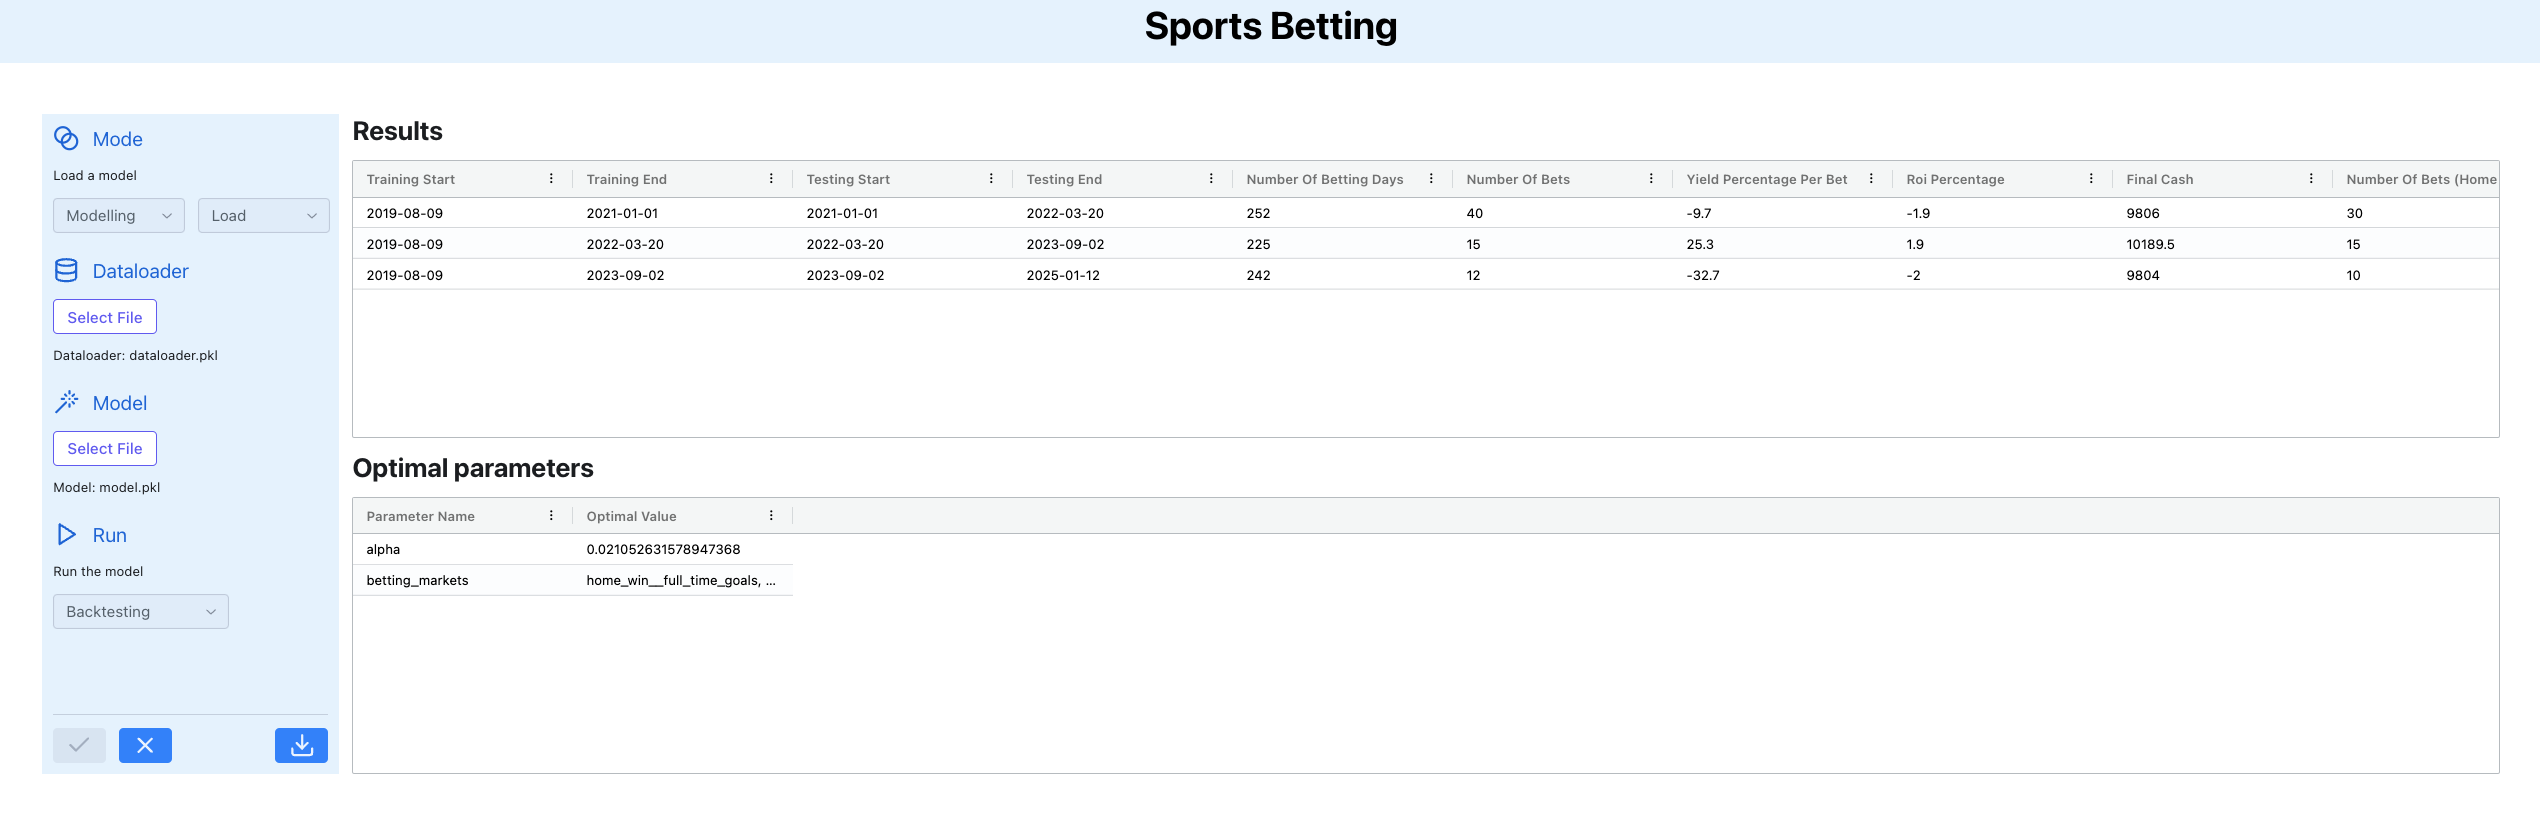This screenshot has width=2540, height=824.
Task: Expand the Load dropdown
Action: [x=263, y=216]
